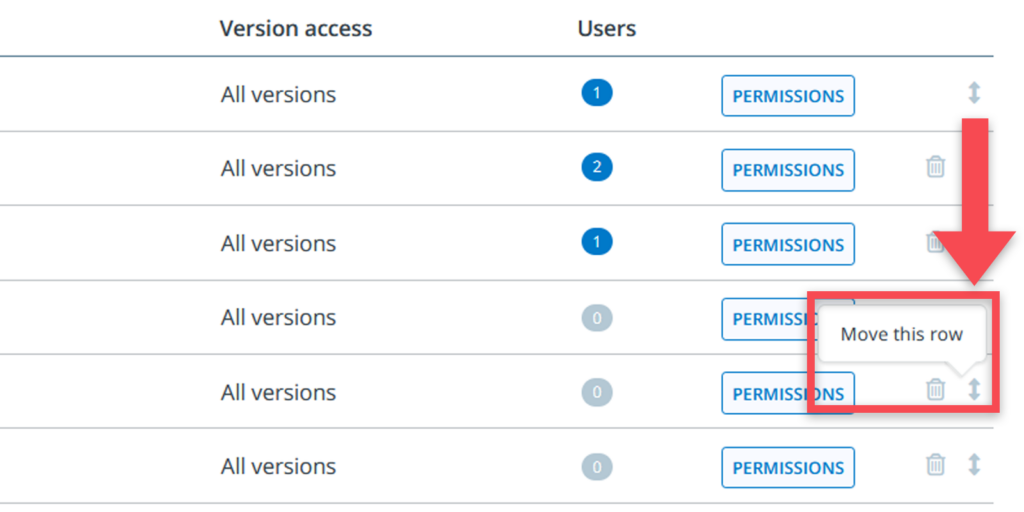Click the move handle under the tooltip
The height and width of the screenshot is (512, 1024).
point(974,389)
